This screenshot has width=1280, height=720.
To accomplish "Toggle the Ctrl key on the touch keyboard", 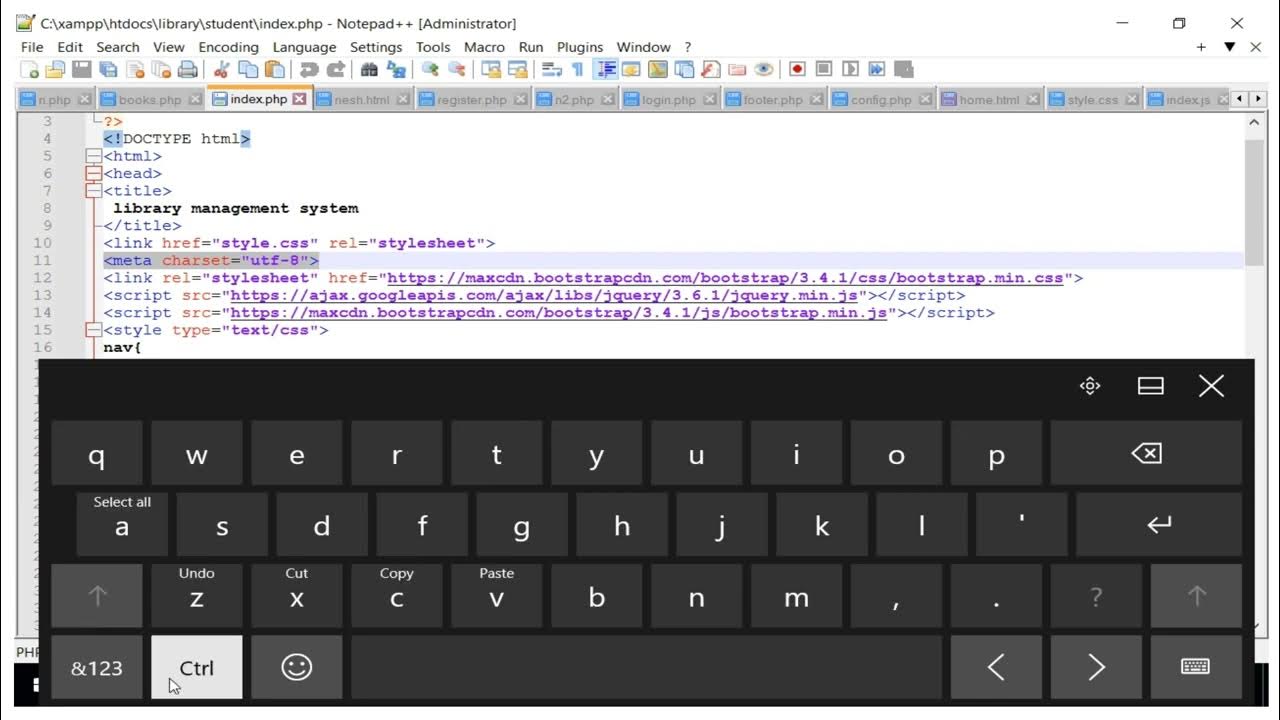I will pyautogui.click(x=197, y=667).
